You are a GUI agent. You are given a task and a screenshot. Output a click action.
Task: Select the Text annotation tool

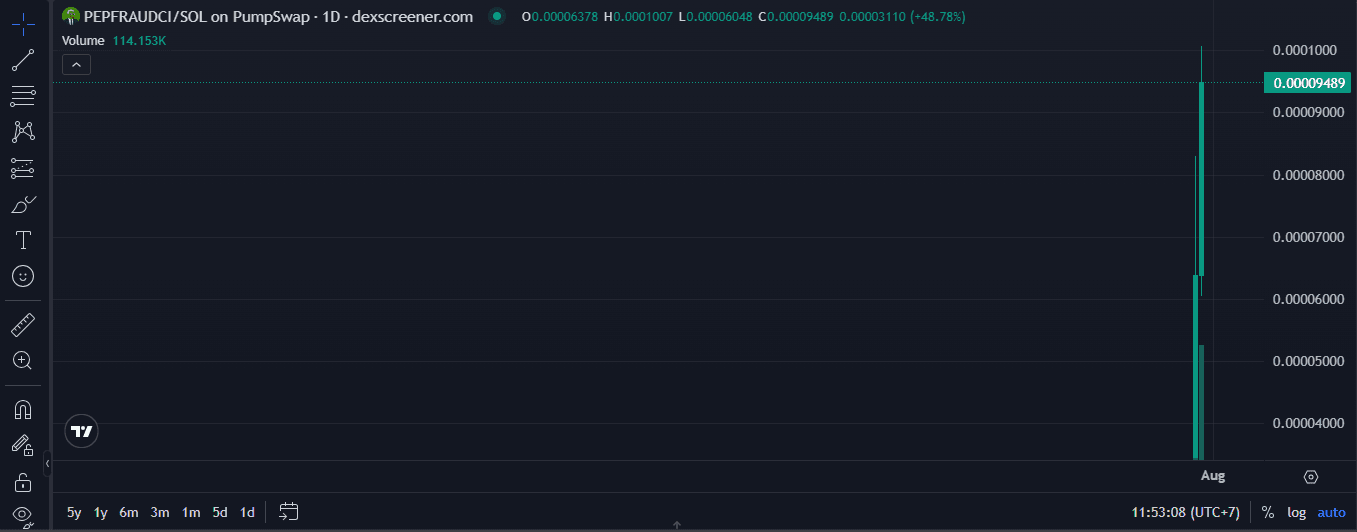tap(23, 240)
